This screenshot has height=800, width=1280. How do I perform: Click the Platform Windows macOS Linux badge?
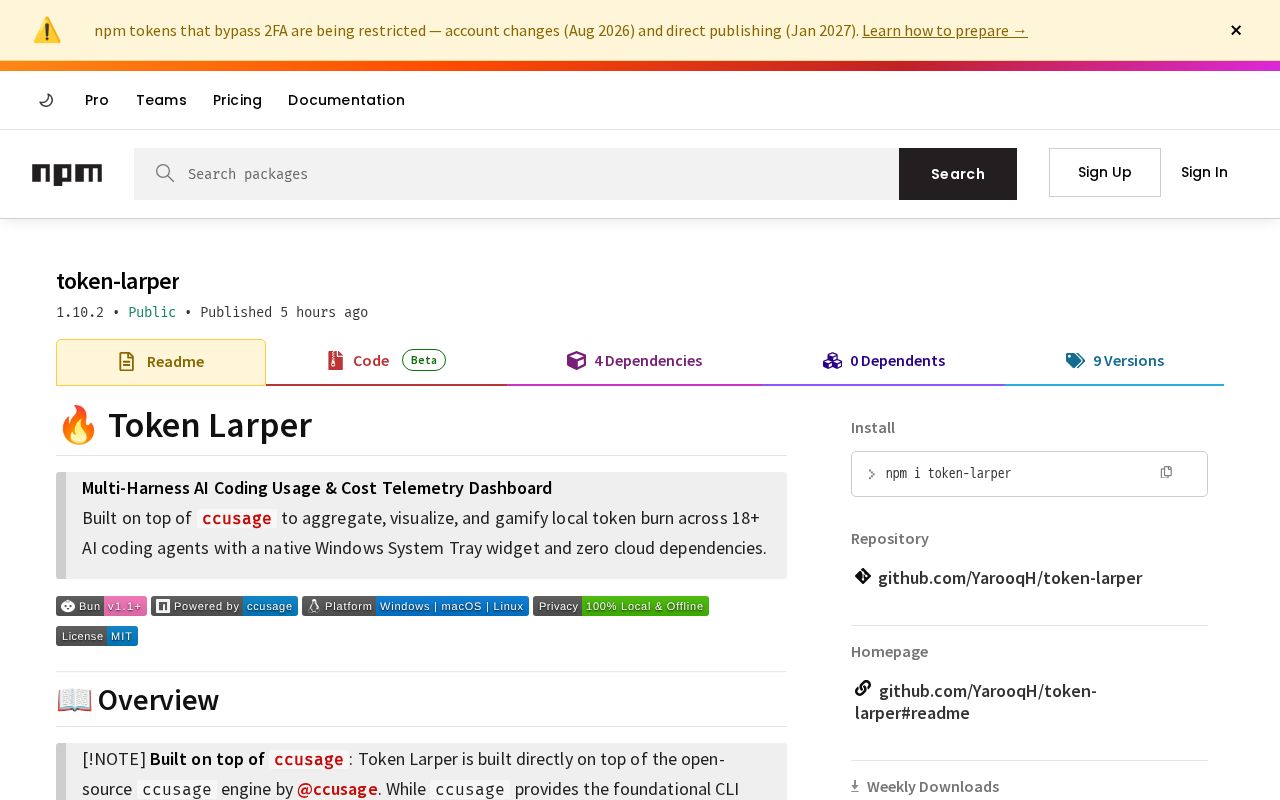[x=415, y=606]
